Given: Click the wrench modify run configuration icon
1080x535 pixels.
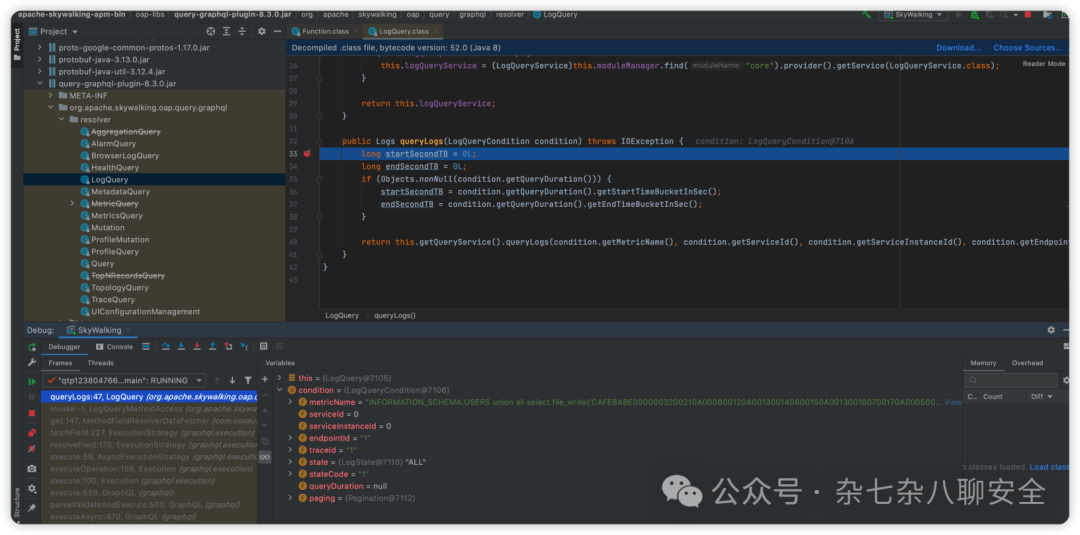Looking at the screenshot, I should coord(32,363).
